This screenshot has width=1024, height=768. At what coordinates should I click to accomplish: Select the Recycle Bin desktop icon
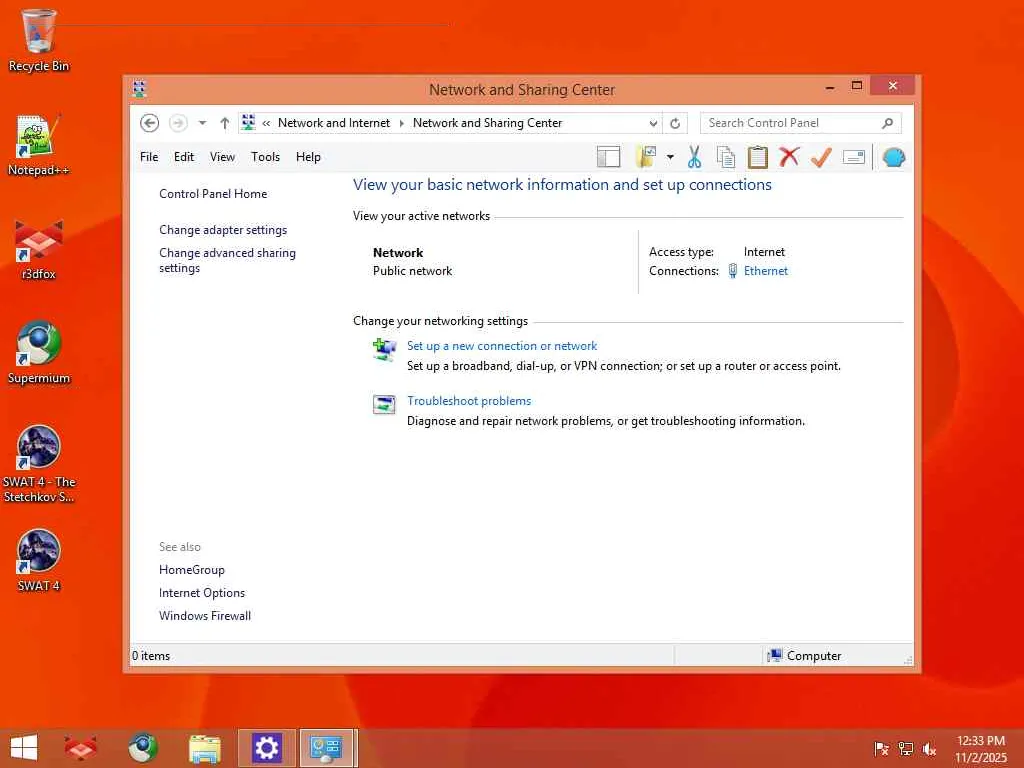[x=39, y=40]
